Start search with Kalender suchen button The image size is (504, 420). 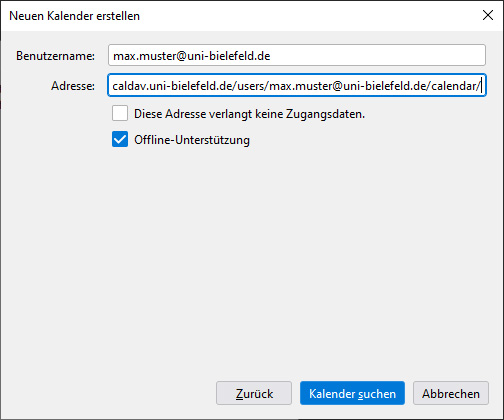[x=352, y=393]
